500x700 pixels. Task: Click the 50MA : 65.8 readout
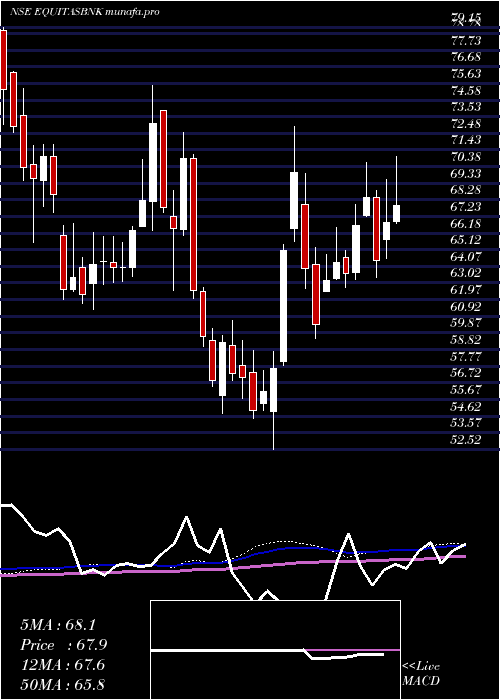[62, 684]
